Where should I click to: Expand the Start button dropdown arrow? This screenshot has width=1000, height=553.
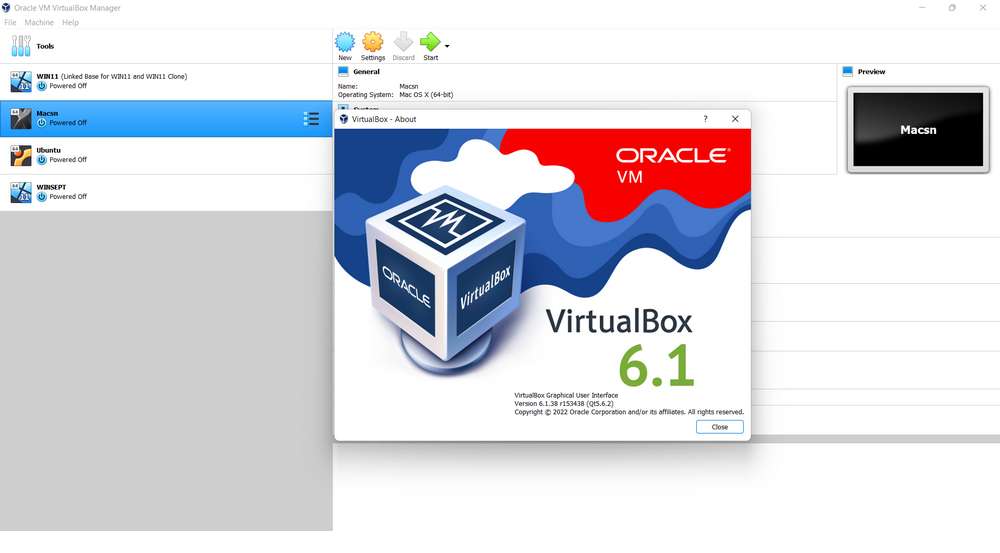click(447, 46)
